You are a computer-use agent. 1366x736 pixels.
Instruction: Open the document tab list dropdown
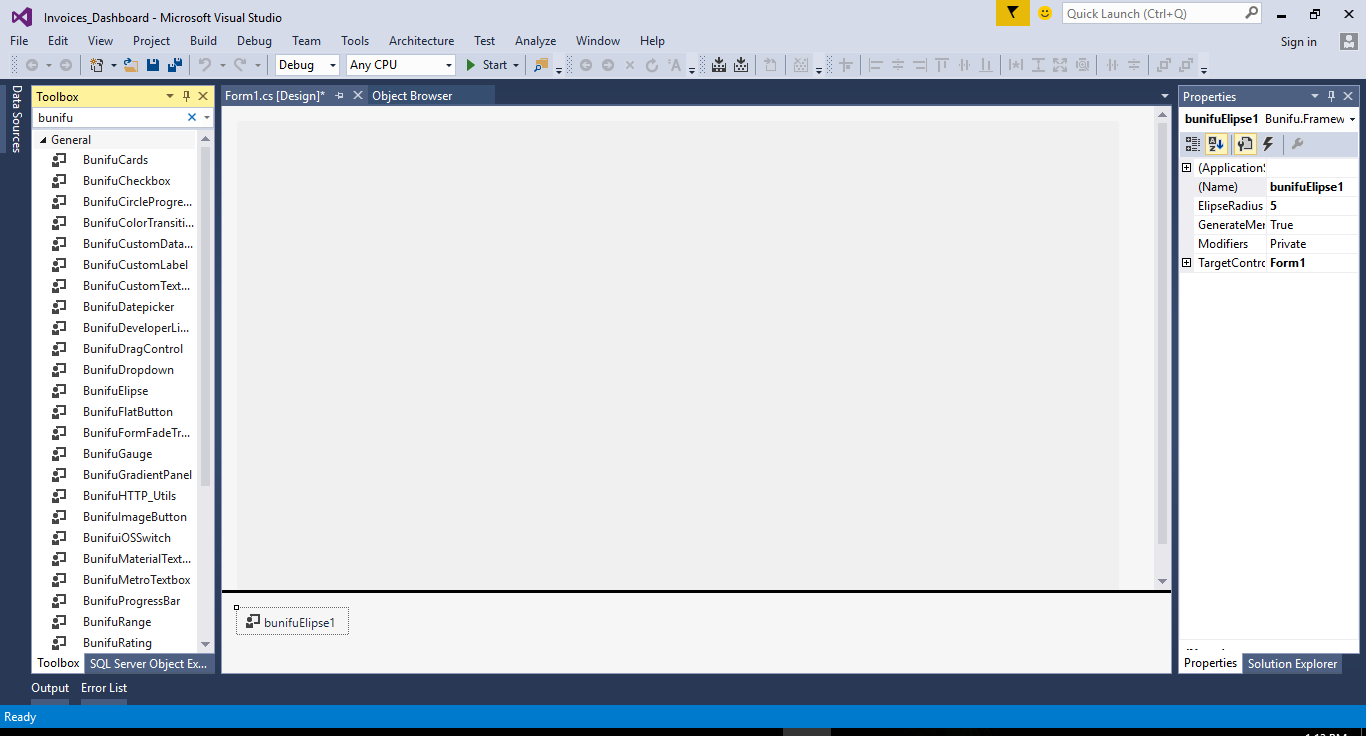(x=1164, y=96)
